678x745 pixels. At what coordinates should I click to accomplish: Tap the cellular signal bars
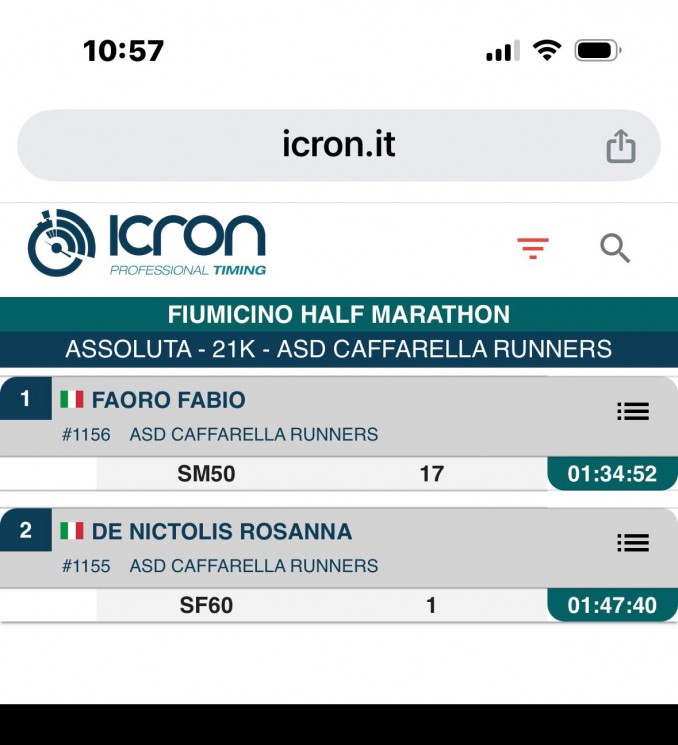tap(503, 50)
